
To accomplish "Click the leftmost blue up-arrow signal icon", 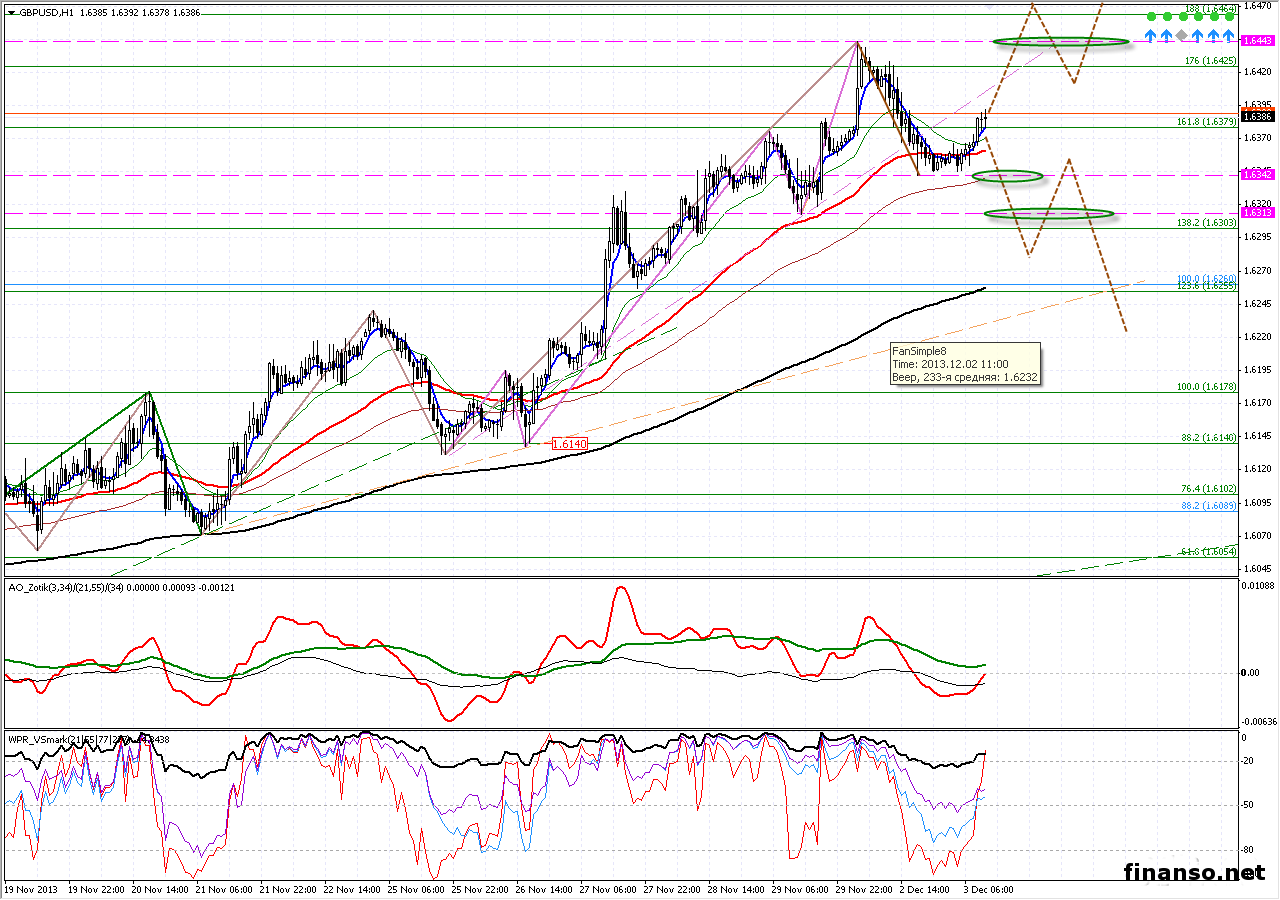I will pos(1150,36).
